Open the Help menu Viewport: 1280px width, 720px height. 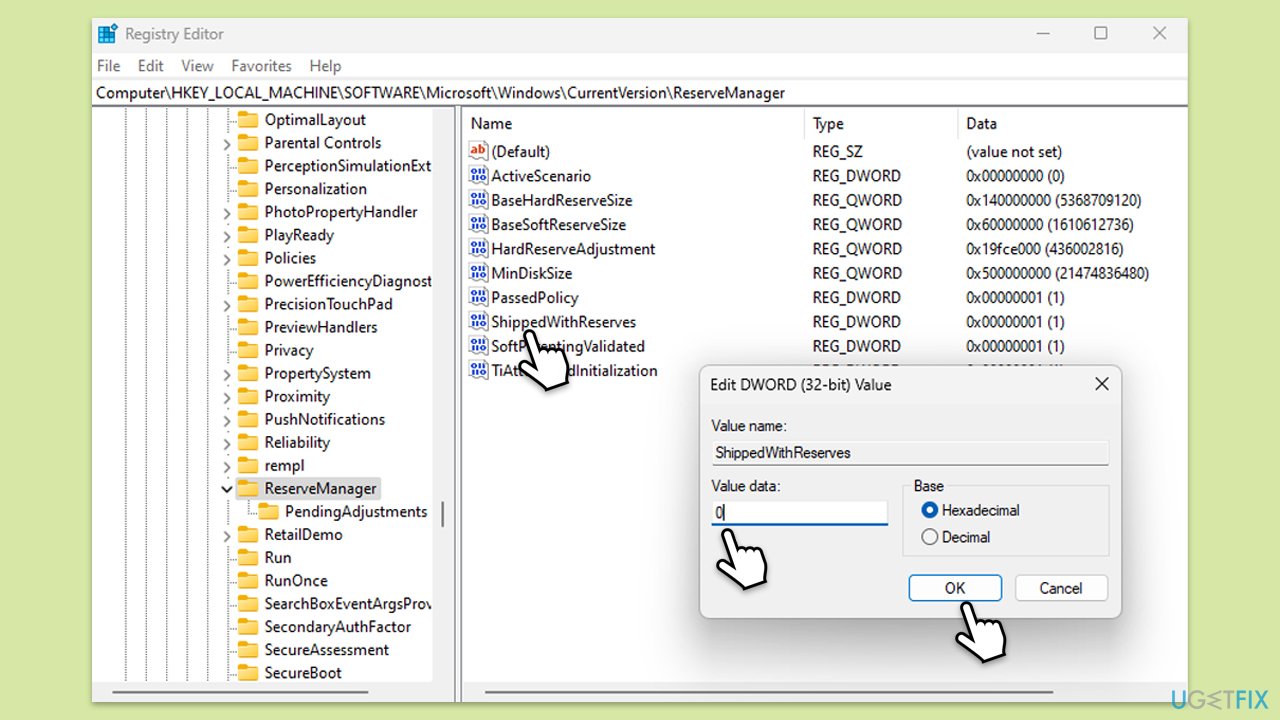(x=325, y=66)
